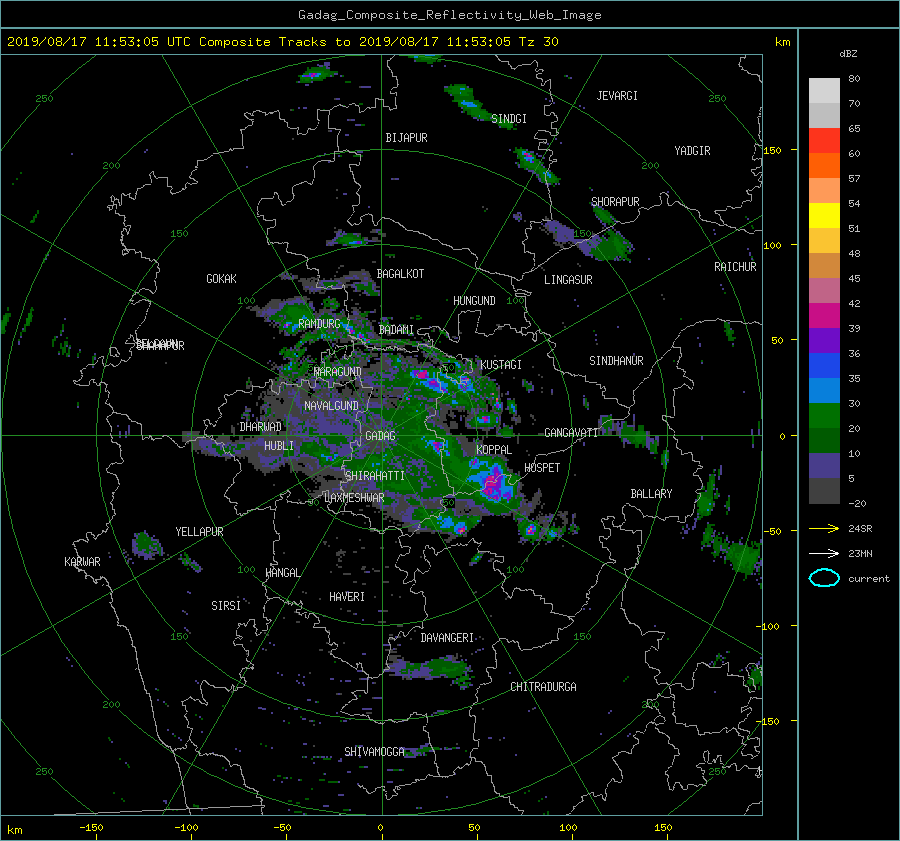Click the CHITRADURGA city label
This screenshot has width=900, height=841.
[544, 687]
